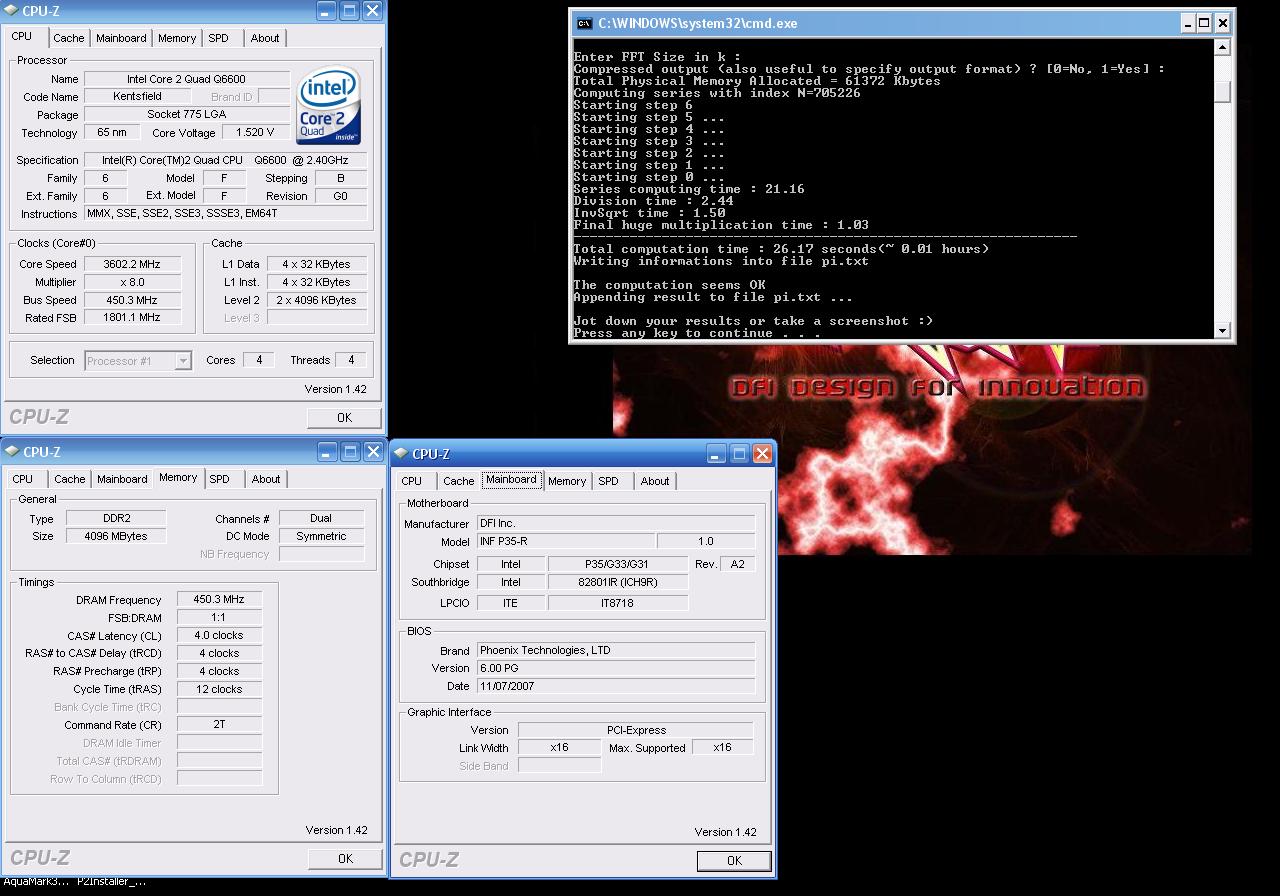1282x896 pixels.
Task: Maximize the cmd.exe window
Action: pyautogui.click(x=1204, y=23)
